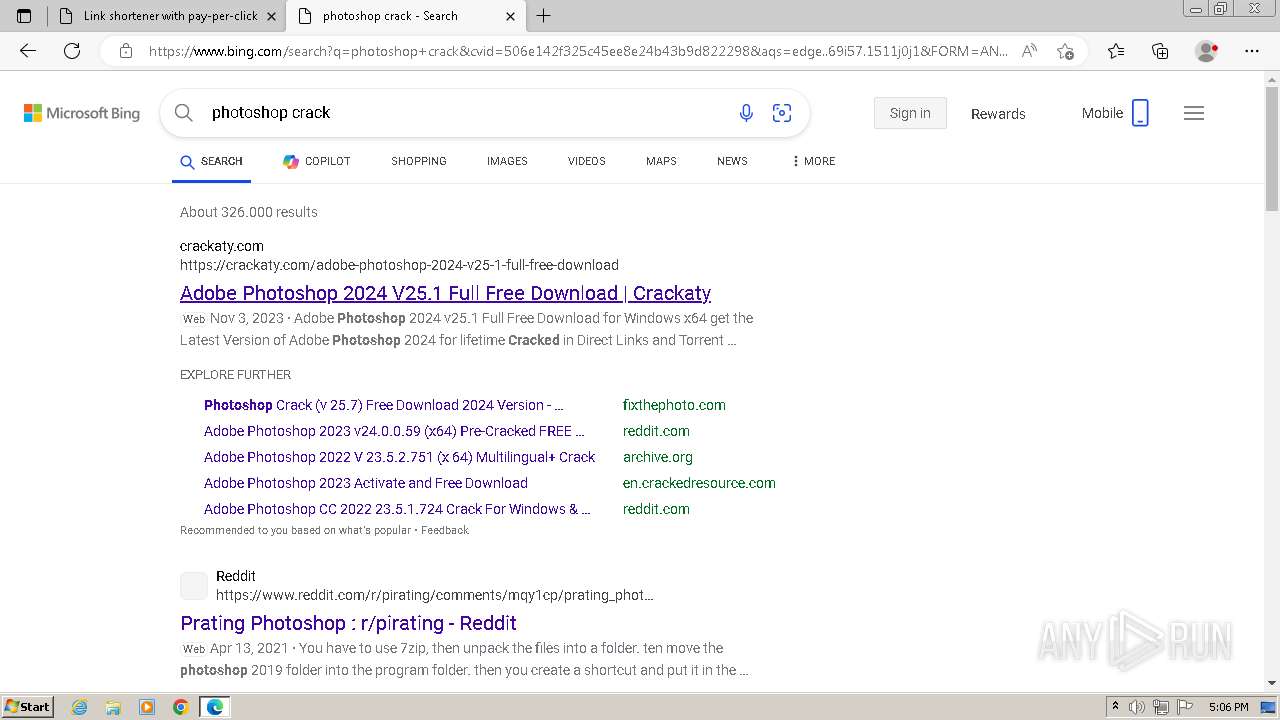Open the Mobile phone icon link
Viewport: 1280px width, 720px height.
pyautogui.click(x=1140, y=113)
